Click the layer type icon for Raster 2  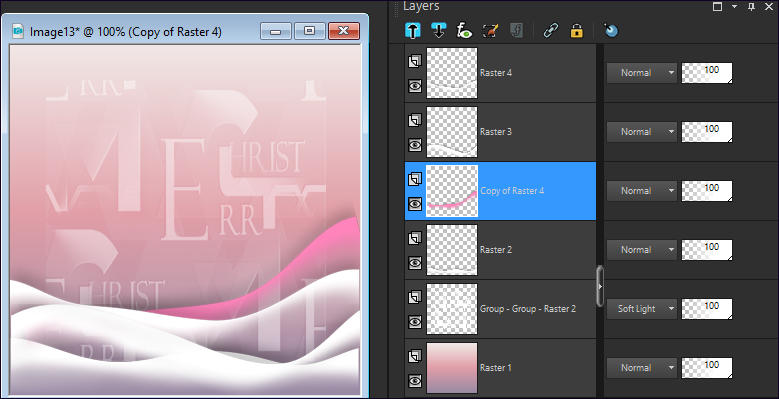[x=415, y=238]
